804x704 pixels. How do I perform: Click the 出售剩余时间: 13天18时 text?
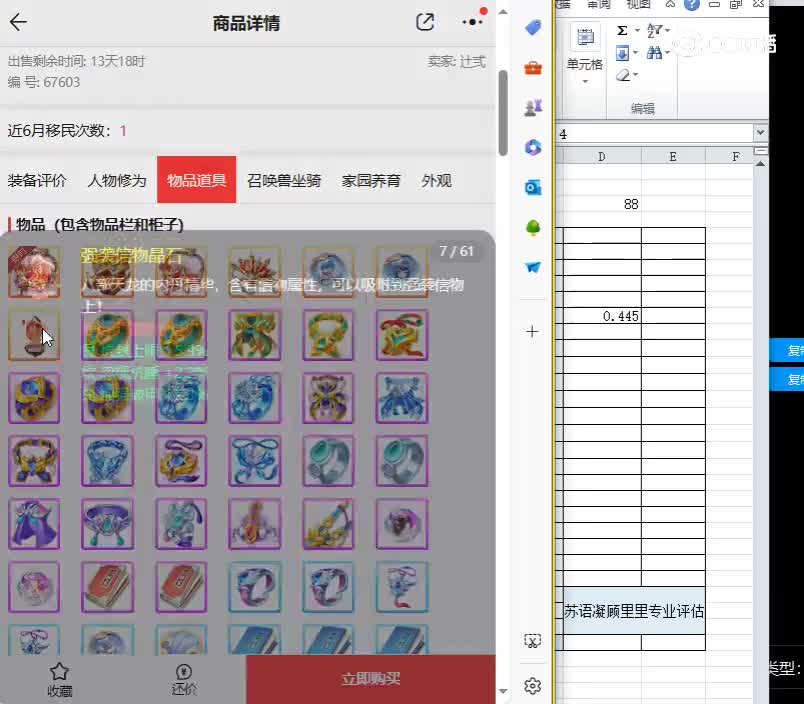pos(76,62)
